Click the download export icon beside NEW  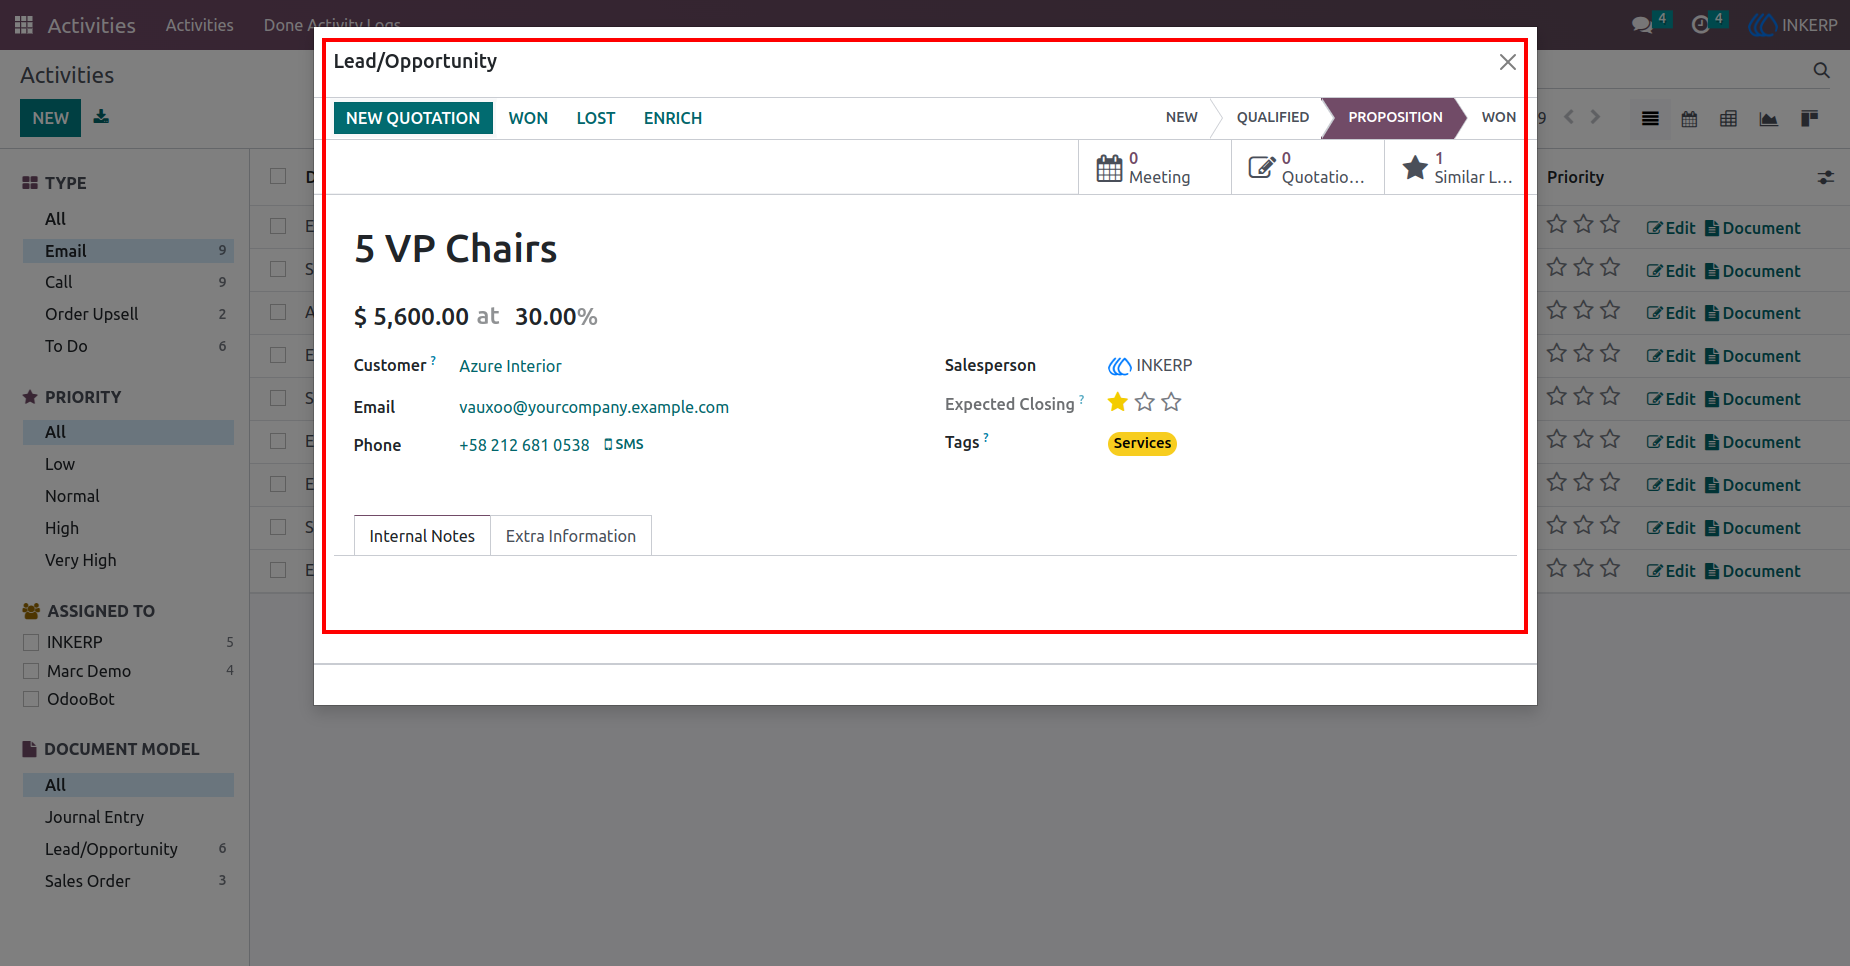pos(101,117)
